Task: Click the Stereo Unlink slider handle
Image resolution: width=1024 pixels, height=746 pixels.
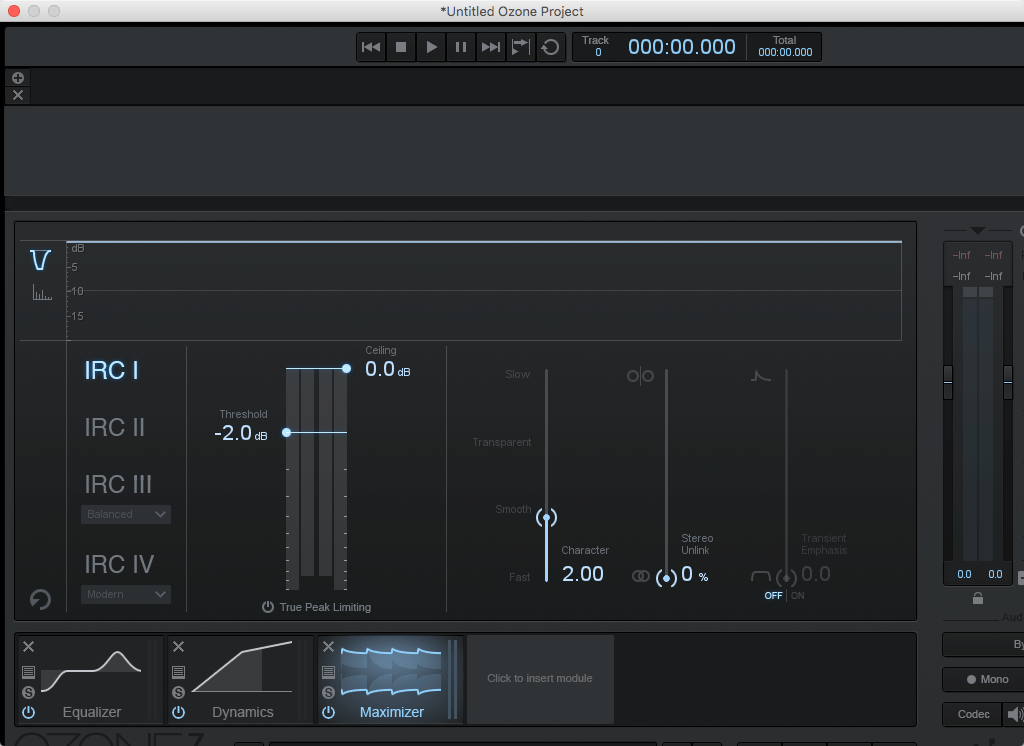Action: (x=666, y=578)
